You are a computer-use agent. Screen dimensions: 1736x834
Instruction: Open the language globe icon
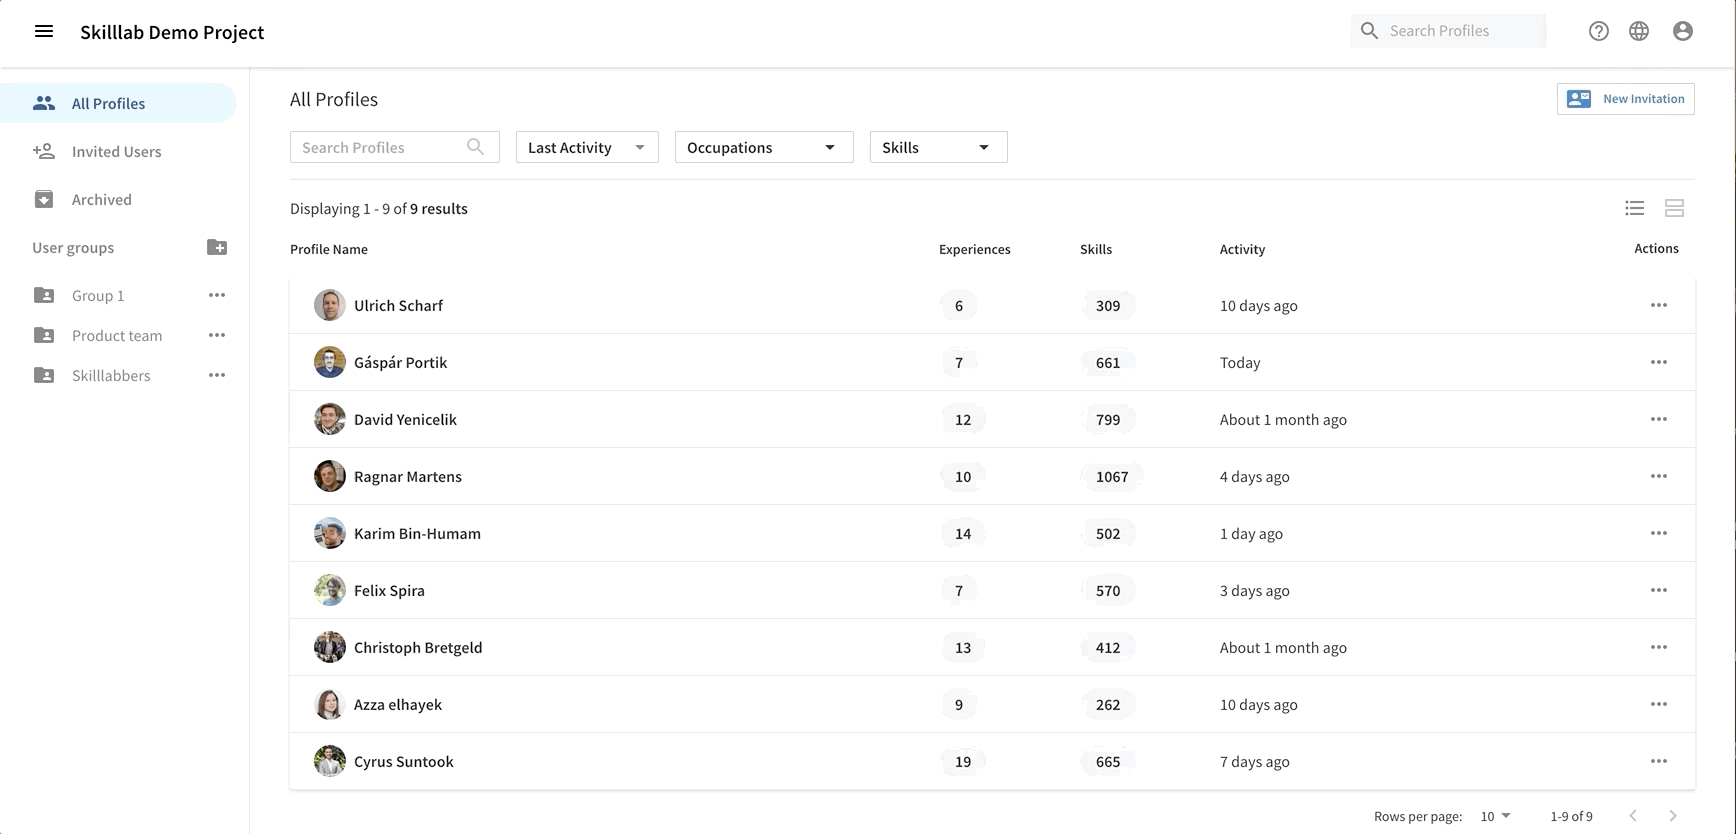point(1639,31)
